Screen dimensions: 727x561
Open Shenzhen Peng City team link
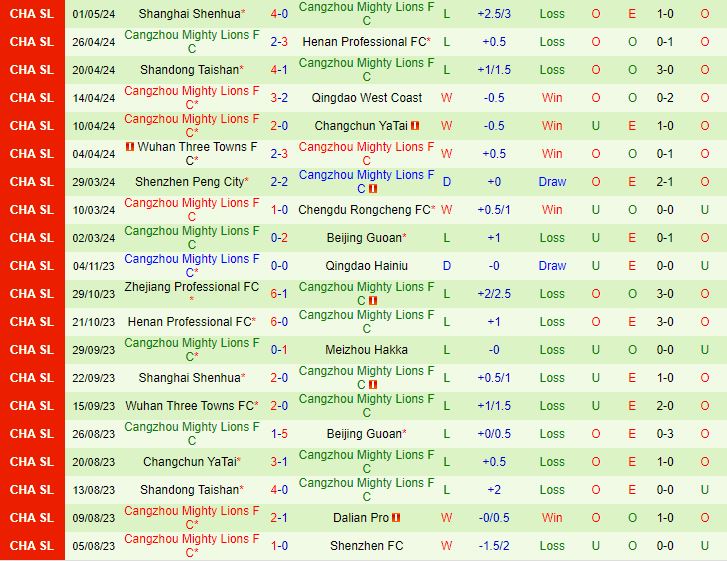coord(192,182)
